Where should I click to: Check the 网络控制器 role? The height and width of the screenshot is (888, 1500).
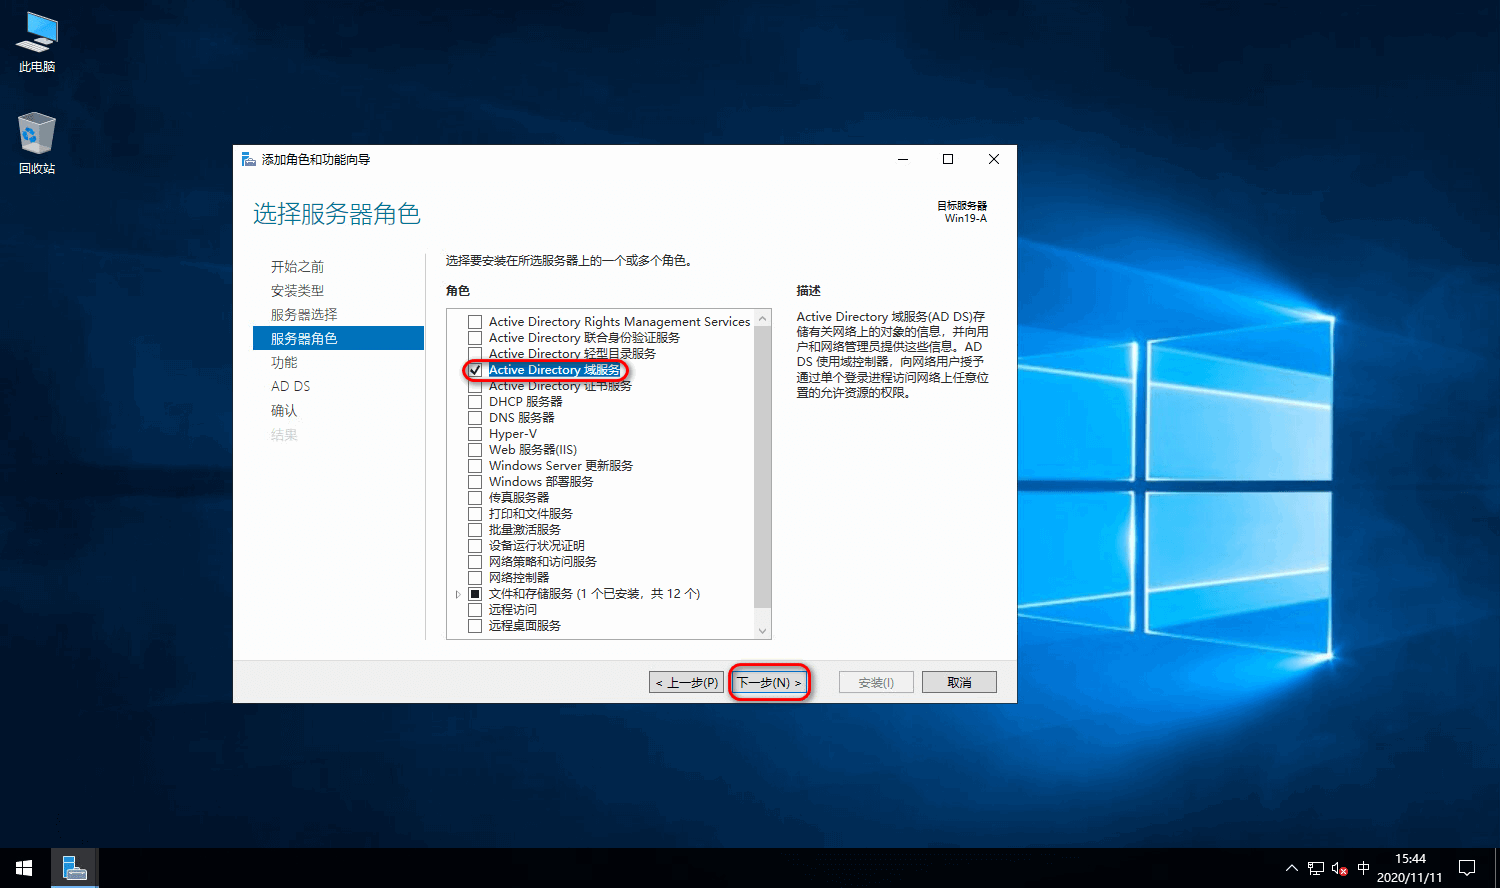click(475, 578)
